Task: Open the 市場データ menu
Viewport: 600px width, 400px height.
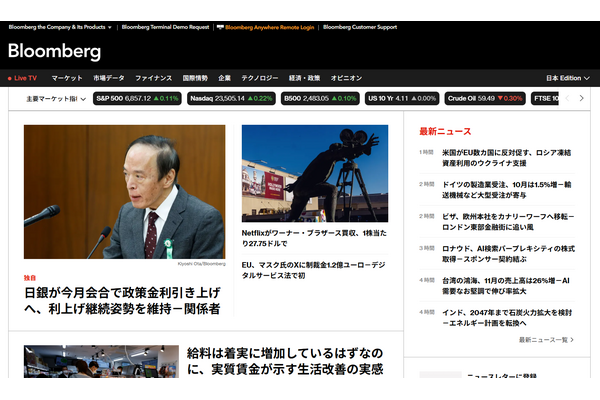Action: click(109, 78)
